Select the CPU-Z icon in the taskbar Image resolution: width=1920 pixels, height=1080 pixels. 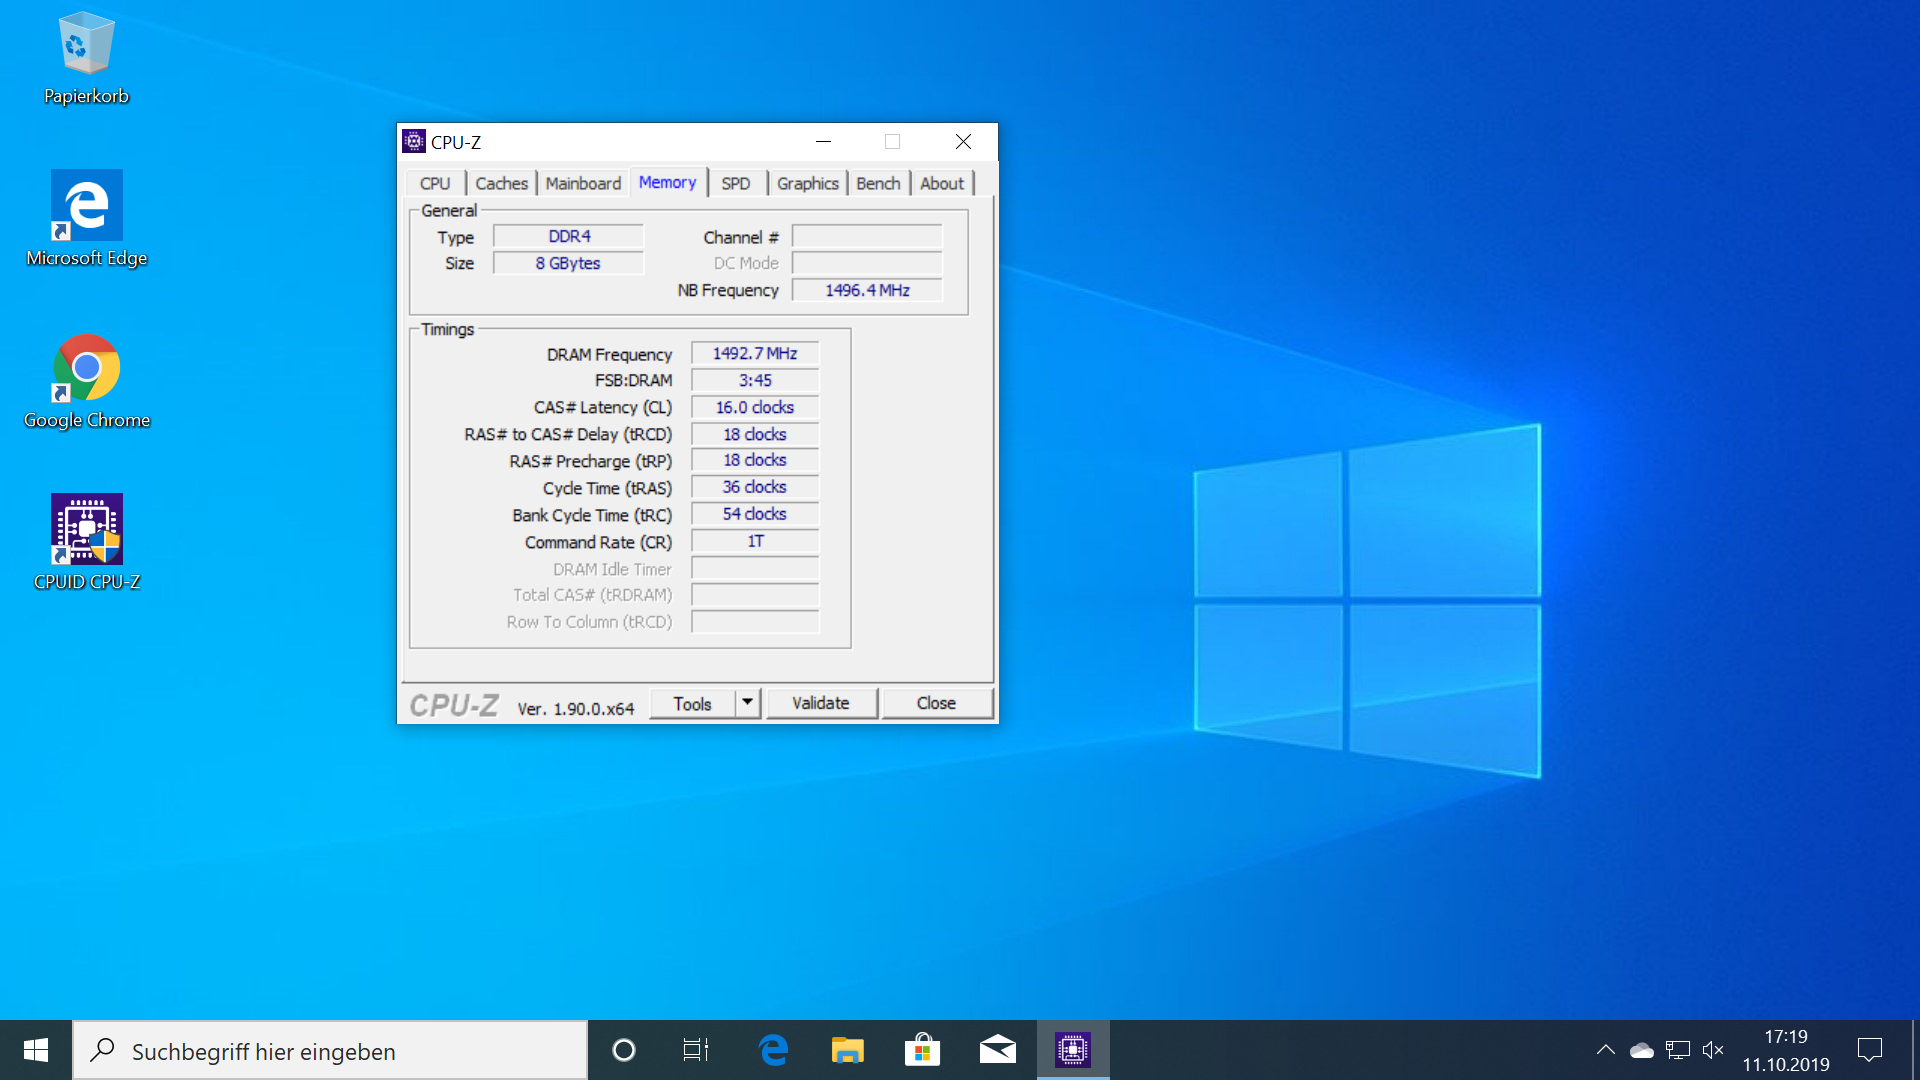(1072, 1049)
